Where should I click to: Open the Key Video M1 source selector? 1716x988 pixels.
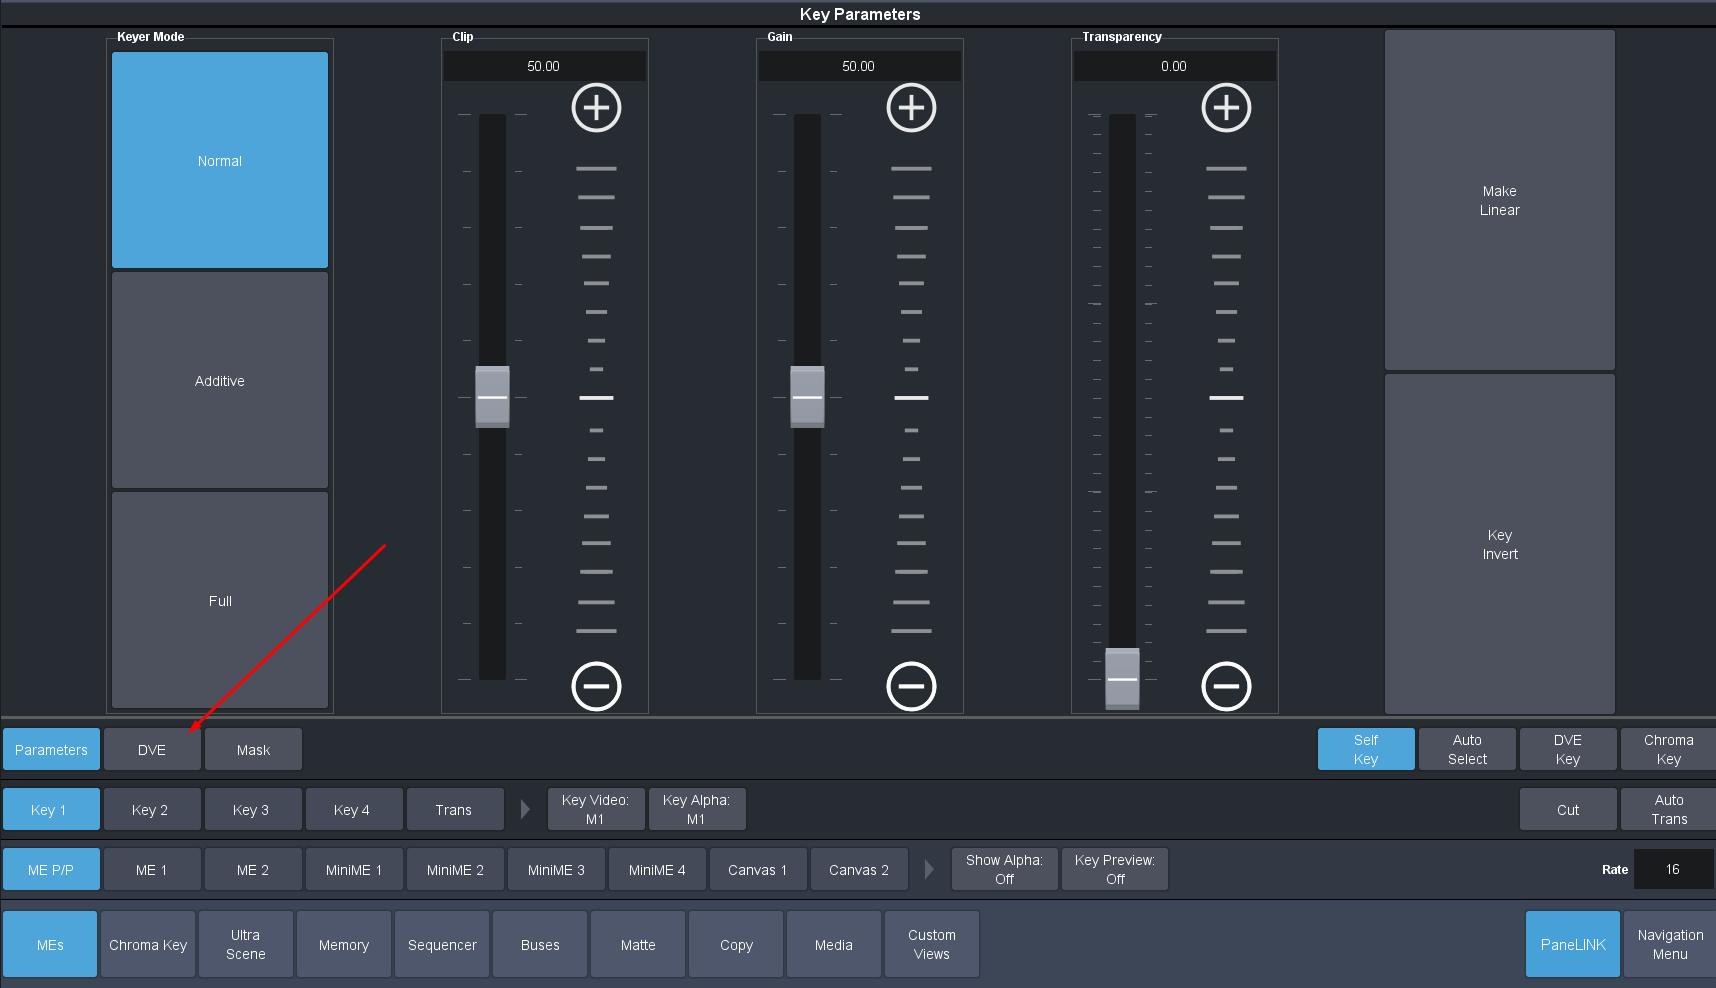pos(595,809)
